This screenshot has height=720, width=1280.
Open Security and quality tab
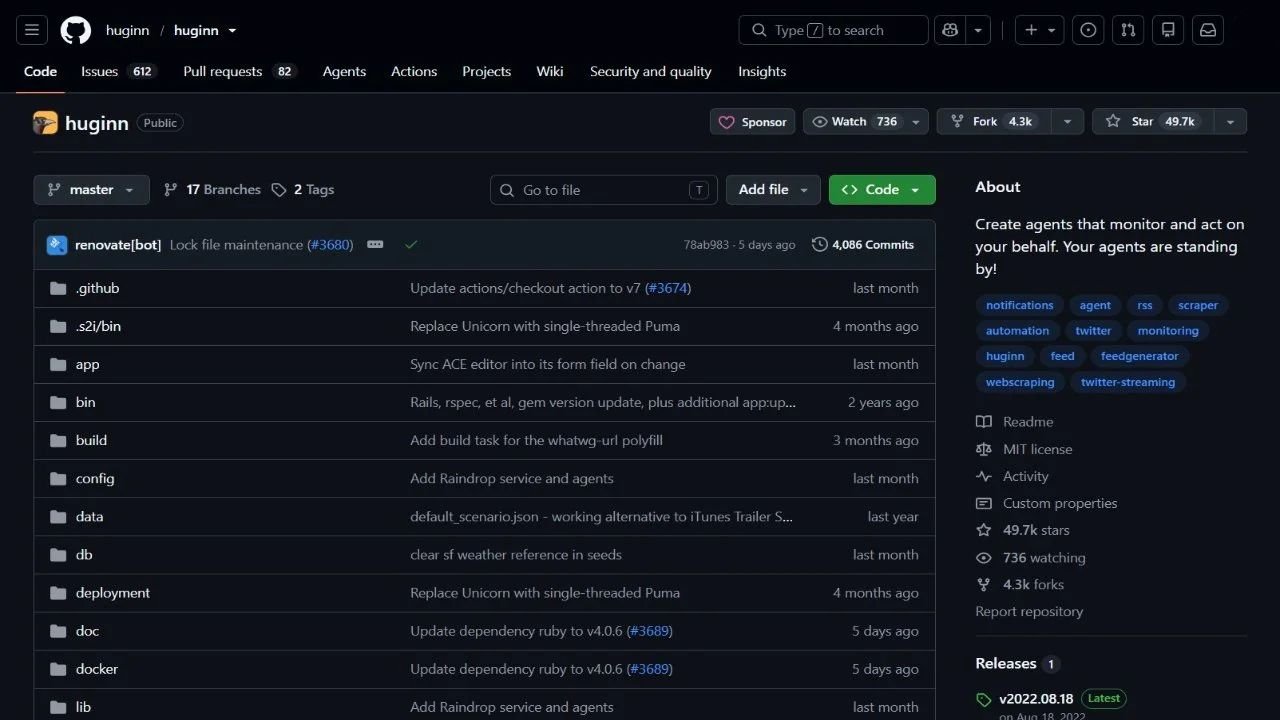(x=651, y=72)
